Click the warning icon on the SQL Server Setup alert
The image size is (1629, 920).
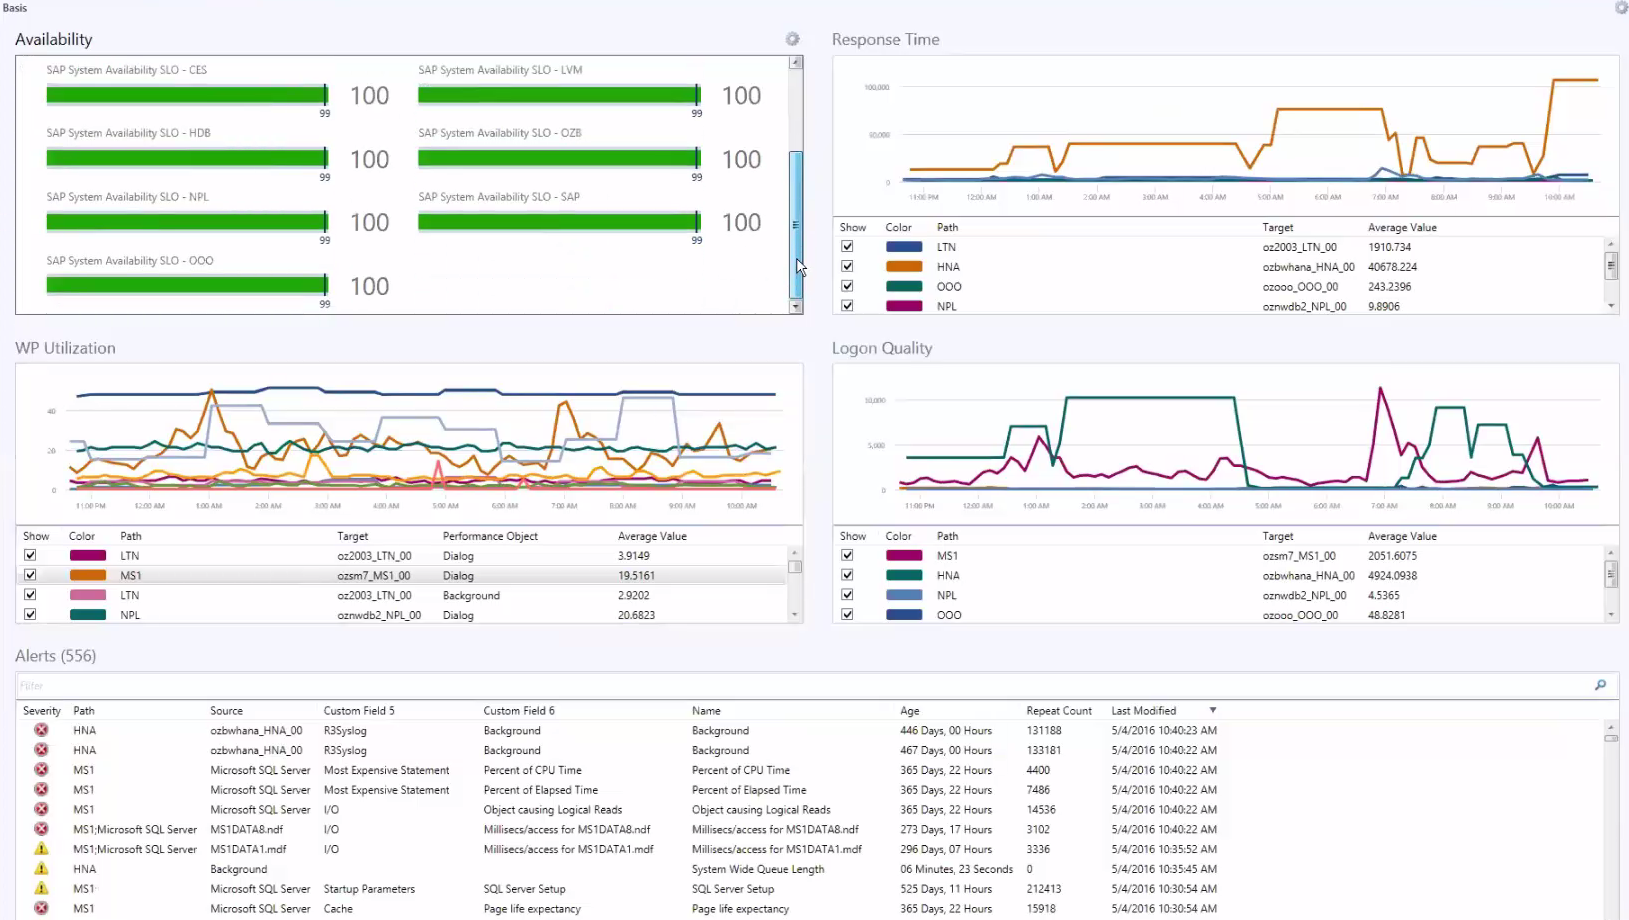(41, 889)
